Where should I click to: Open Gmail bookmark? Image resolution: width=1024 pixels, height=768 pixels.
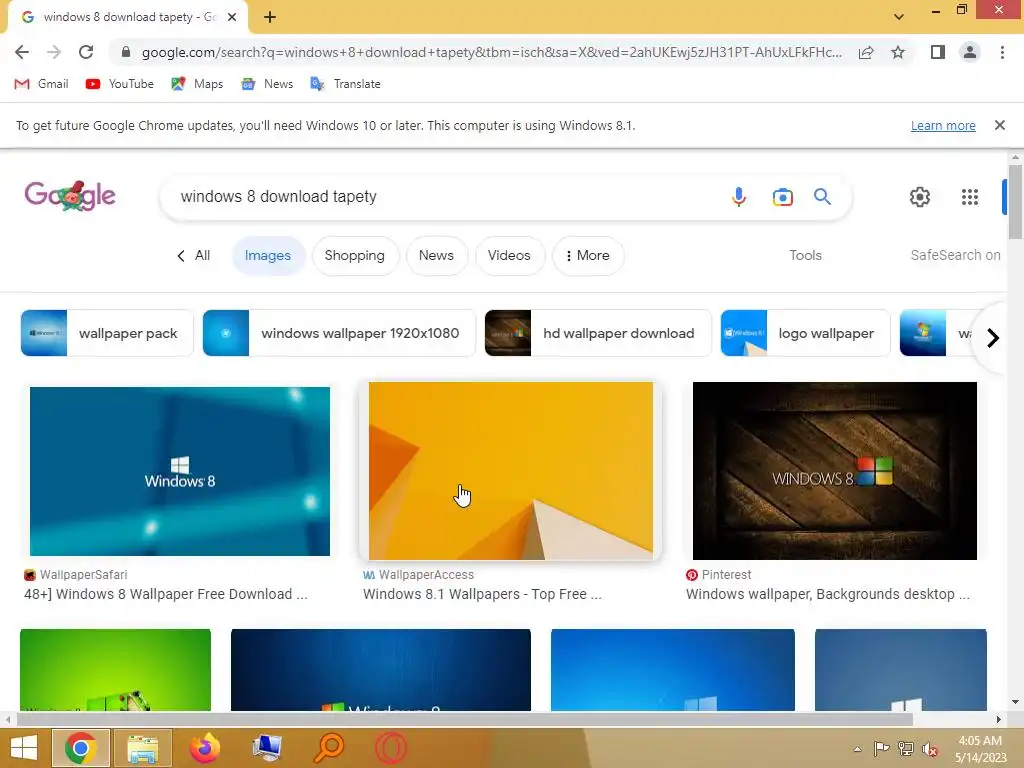[x=41, y=84]
